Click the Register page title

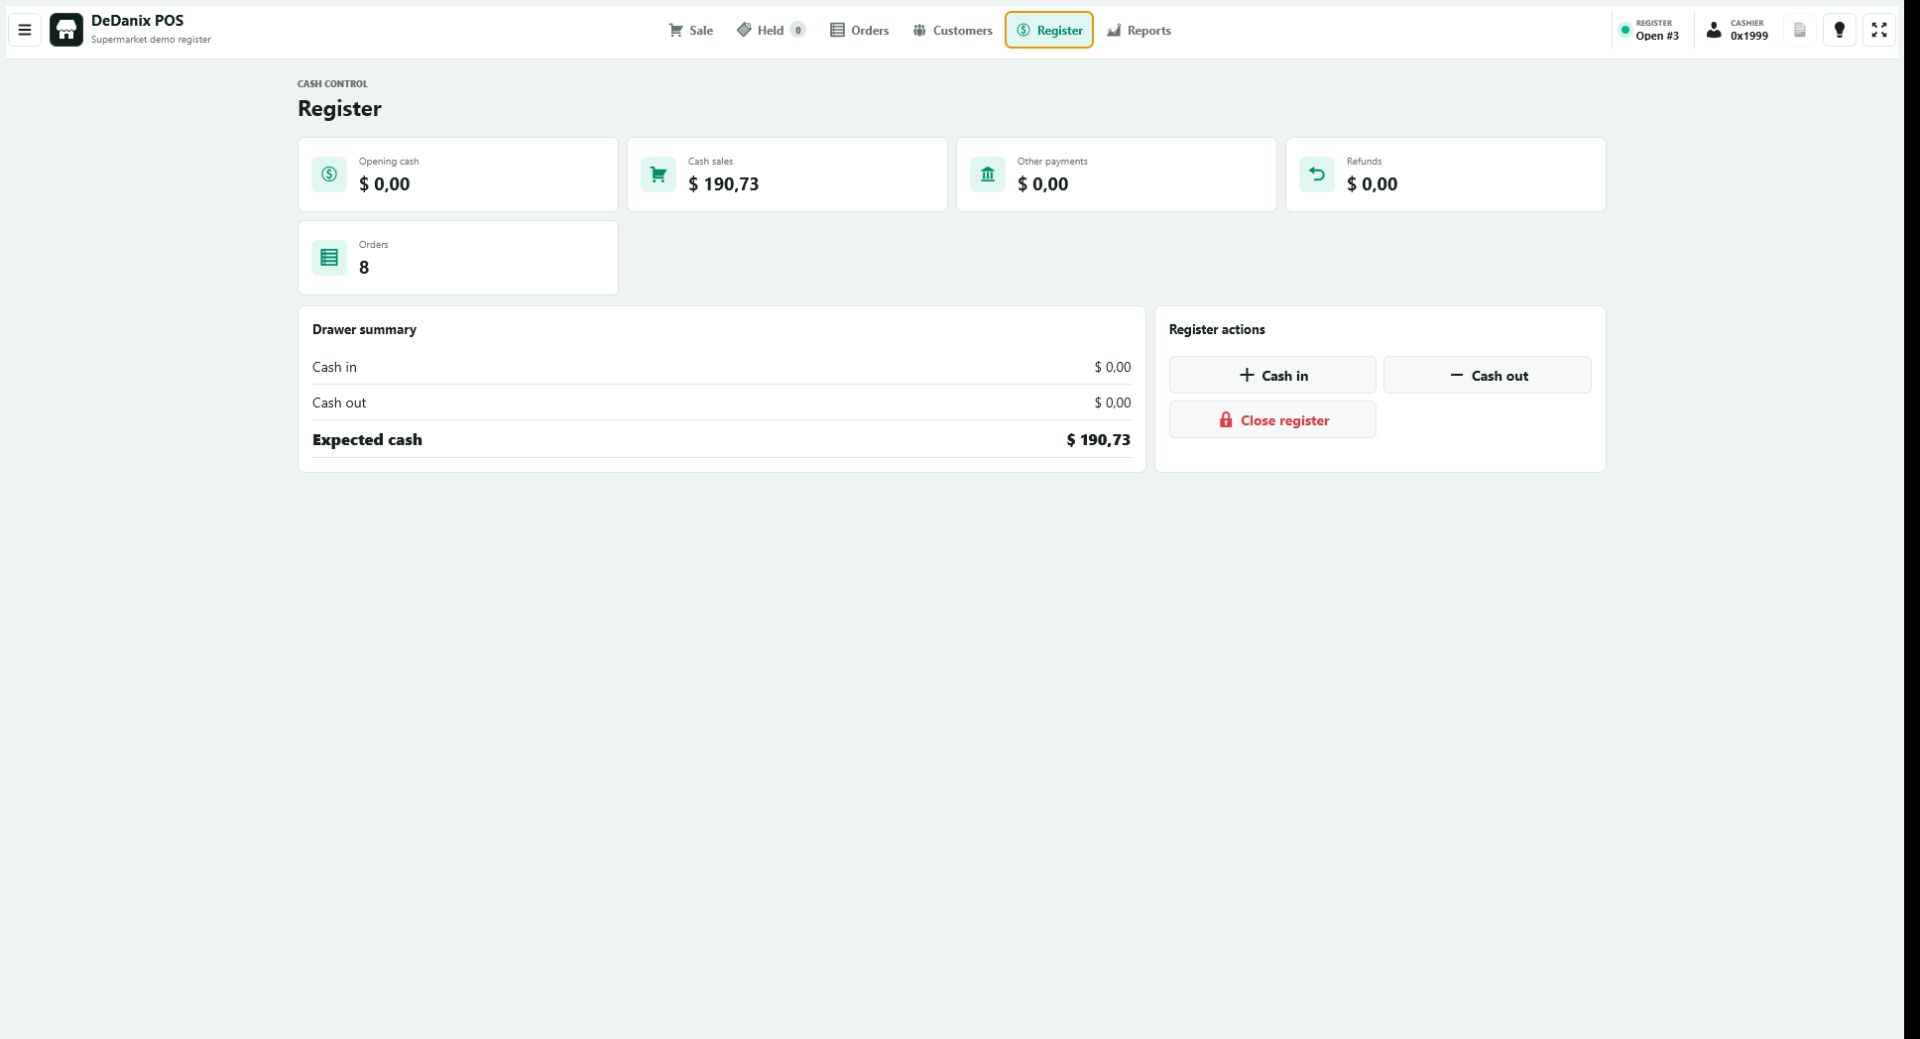pyautogui.click(x=339, y=109)
